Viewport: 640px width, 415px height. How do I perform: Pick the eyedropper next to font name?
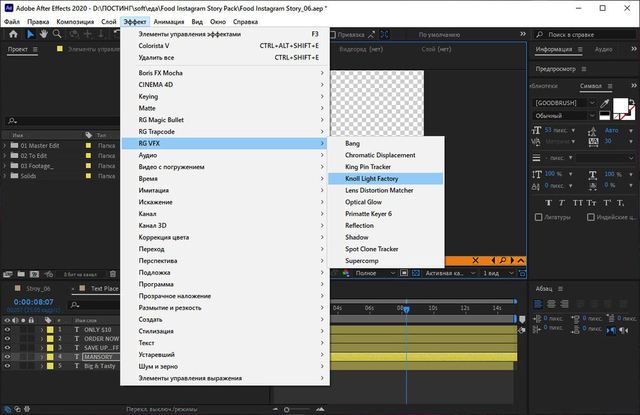(604, 103)
